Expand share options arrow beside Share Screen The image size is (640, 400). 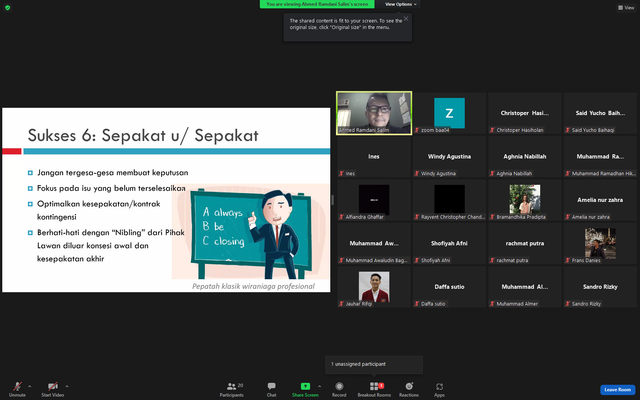click(x=319, y=386)
